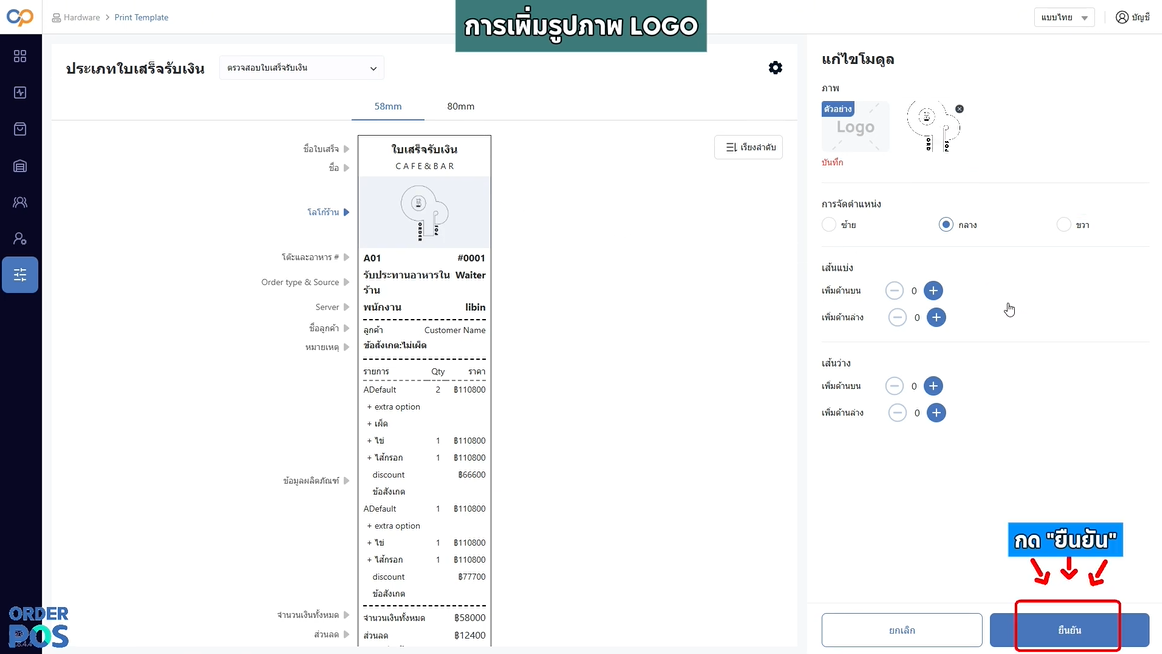Expand หมายเหตุ module arrow
Viewport: 1162px width, 654px height.
click(x=346, y=347)
